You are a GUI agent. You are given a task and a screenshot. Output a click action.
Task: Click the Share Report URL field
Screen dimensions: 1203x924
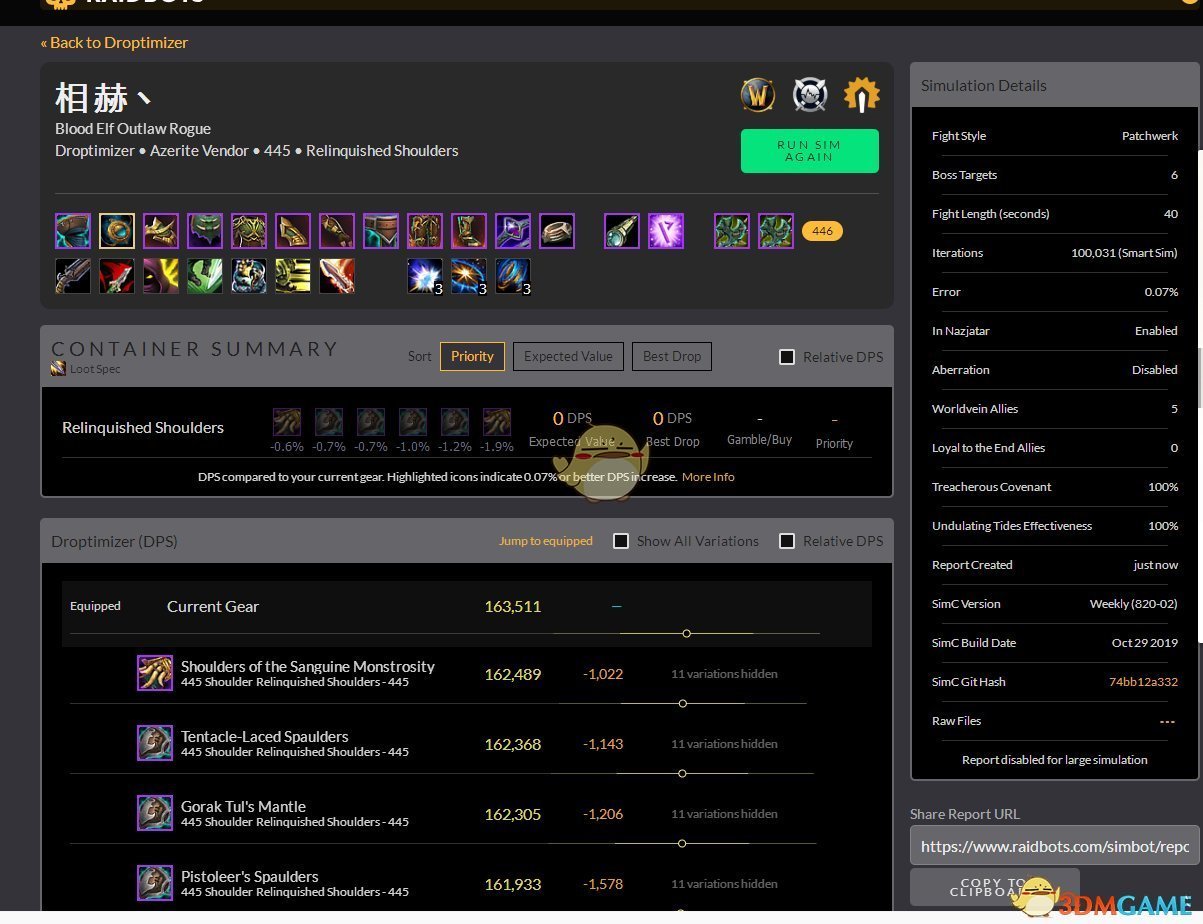click(x=1054, y=846)
